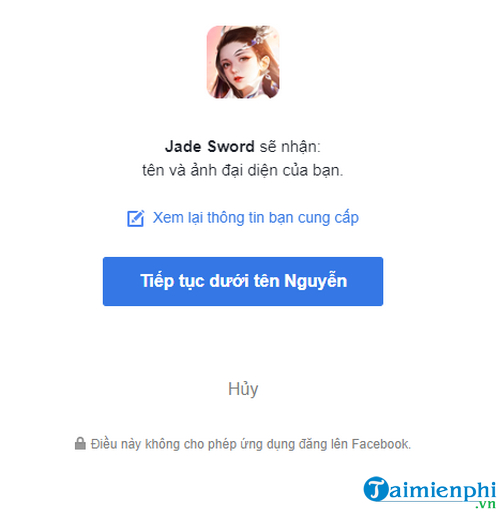Click the Jade Sword app icon
Image resolution: width=500 pixels, height=514 pixels.
click(x=243, y=62)
